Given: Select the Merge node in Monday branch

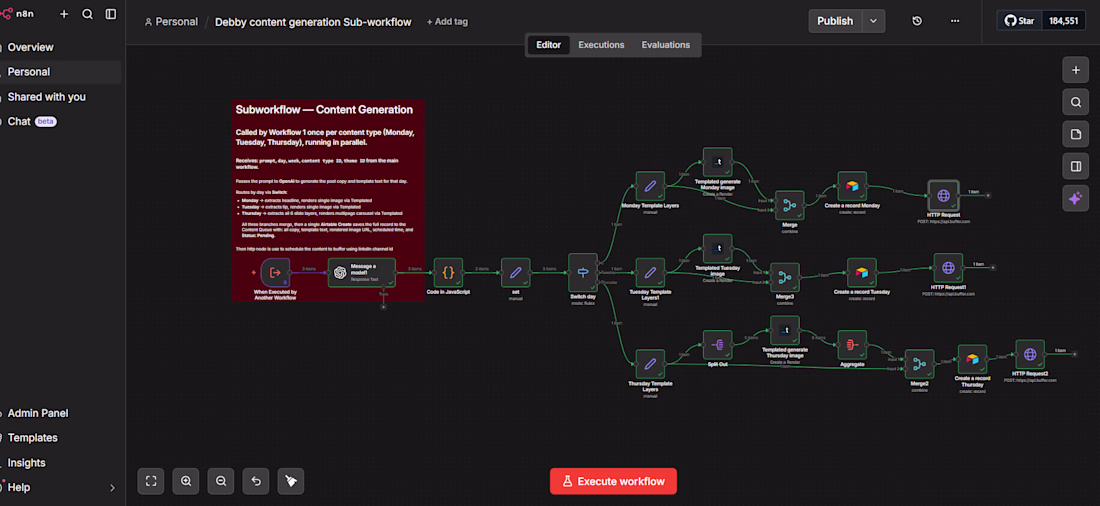Looking at the screenshot, I should click(790, 205).
